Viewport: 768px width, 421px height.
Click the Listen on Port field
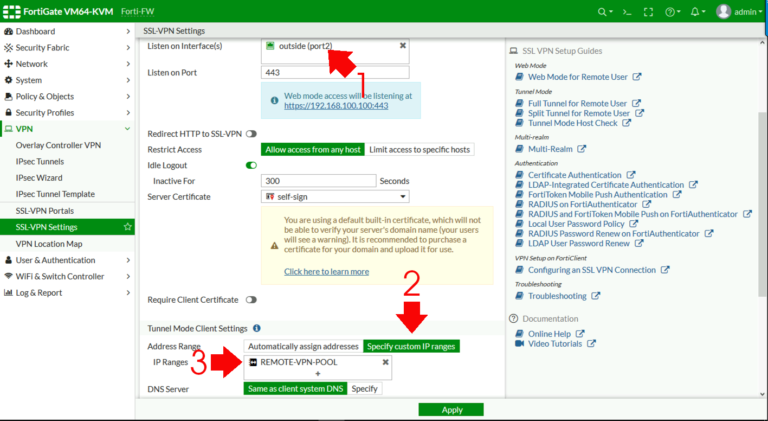coord(335,72)
